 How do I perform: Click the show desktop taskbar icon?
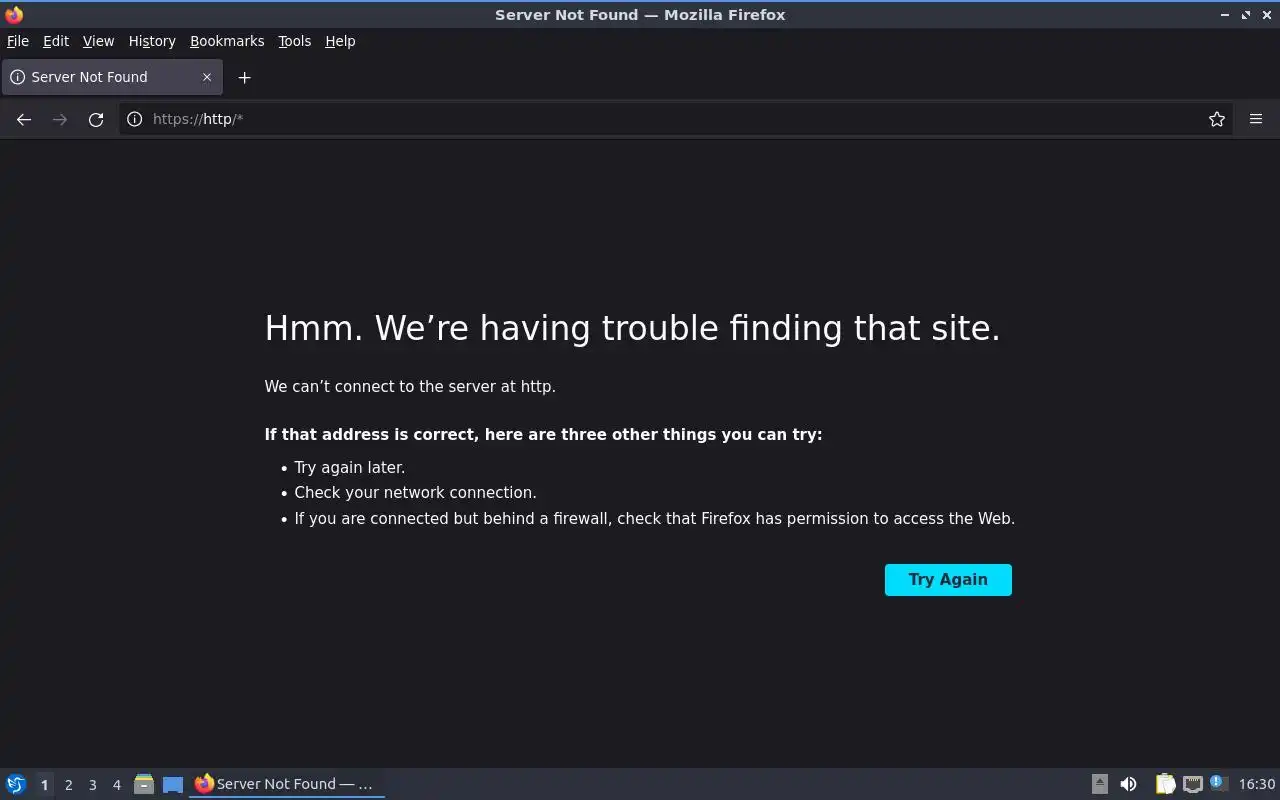pyautogui.click(x=173, y=785)
